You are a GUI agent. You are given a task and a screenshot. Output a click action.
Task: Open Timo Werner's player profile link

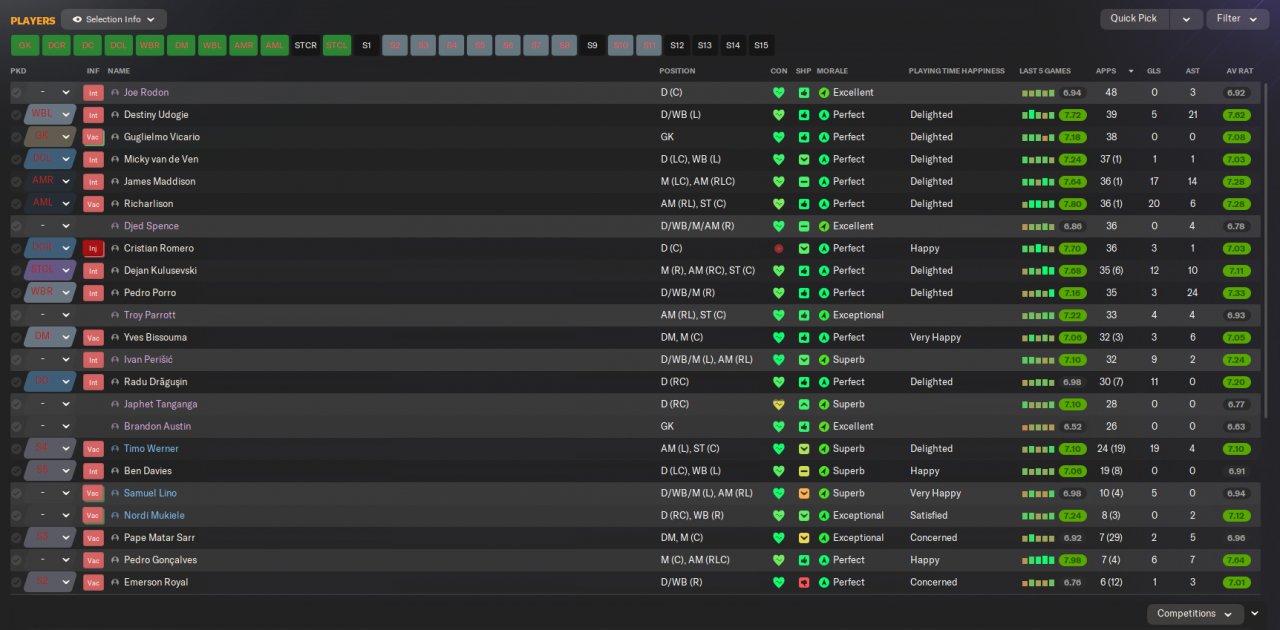pos(151,449)
